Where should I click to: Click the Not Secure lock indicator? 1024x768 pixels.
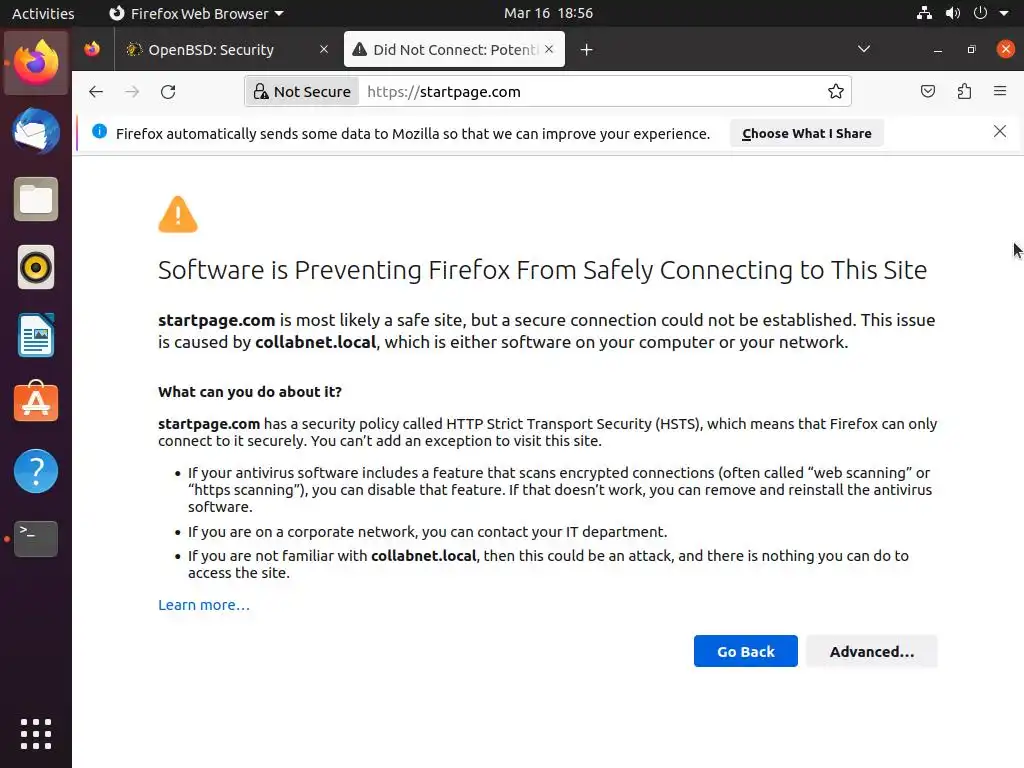[x=301, y=91]
